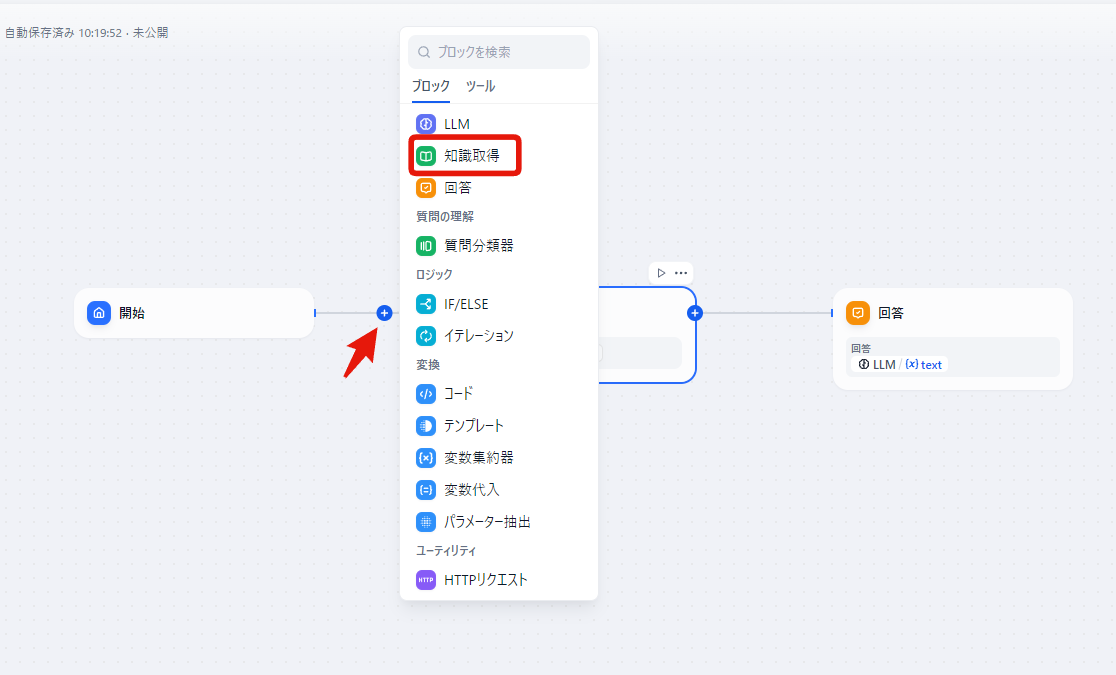Click the ユーティリティ section heading

click(446, 550)
